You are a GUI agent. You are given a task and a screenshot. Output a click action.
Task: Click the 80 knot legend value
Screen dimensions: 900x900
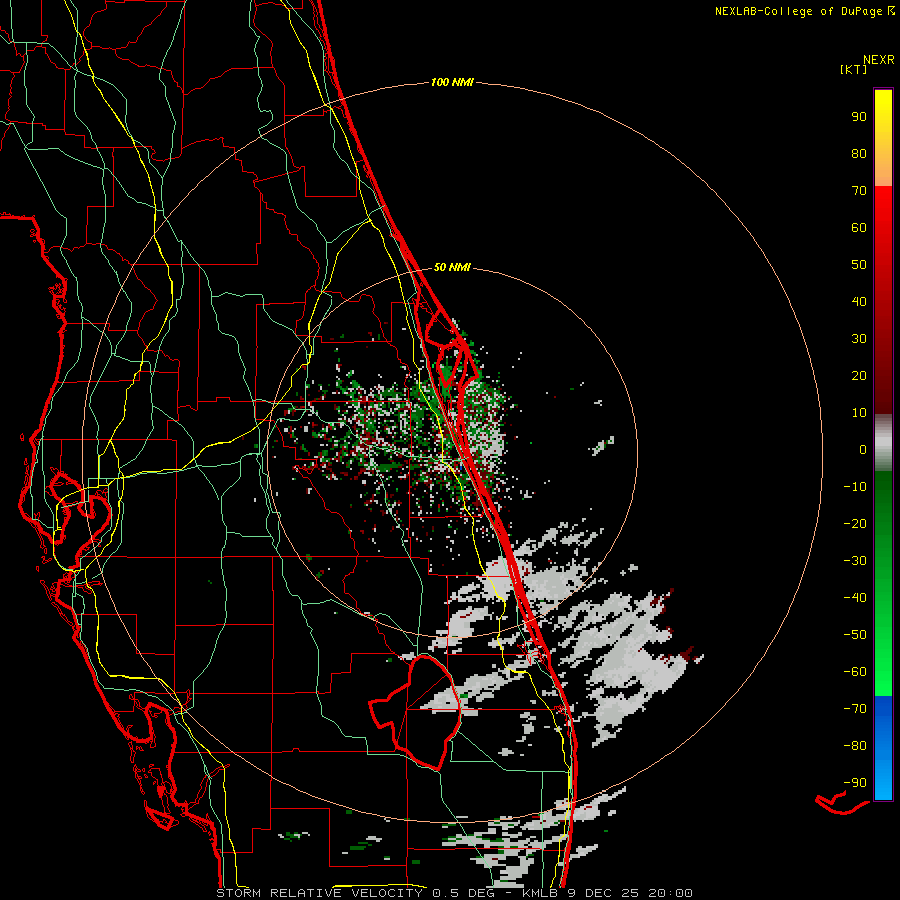click(x=859, y=153)
